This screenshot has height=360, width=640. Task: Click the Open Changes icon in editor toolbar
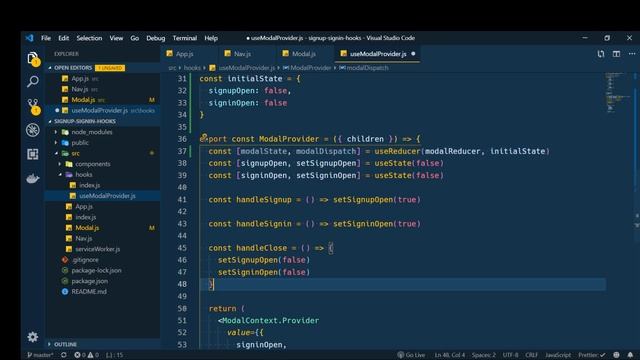(601, 54)
